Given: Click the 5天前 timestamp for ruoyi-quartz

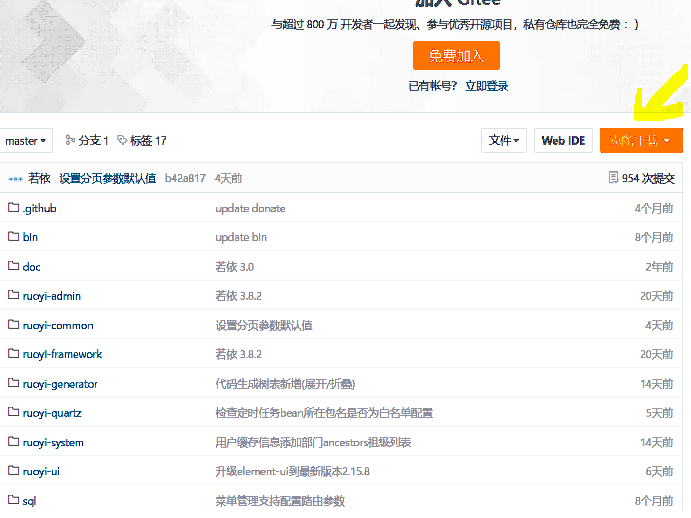Looking at the screenshot, I should (659, 413).
